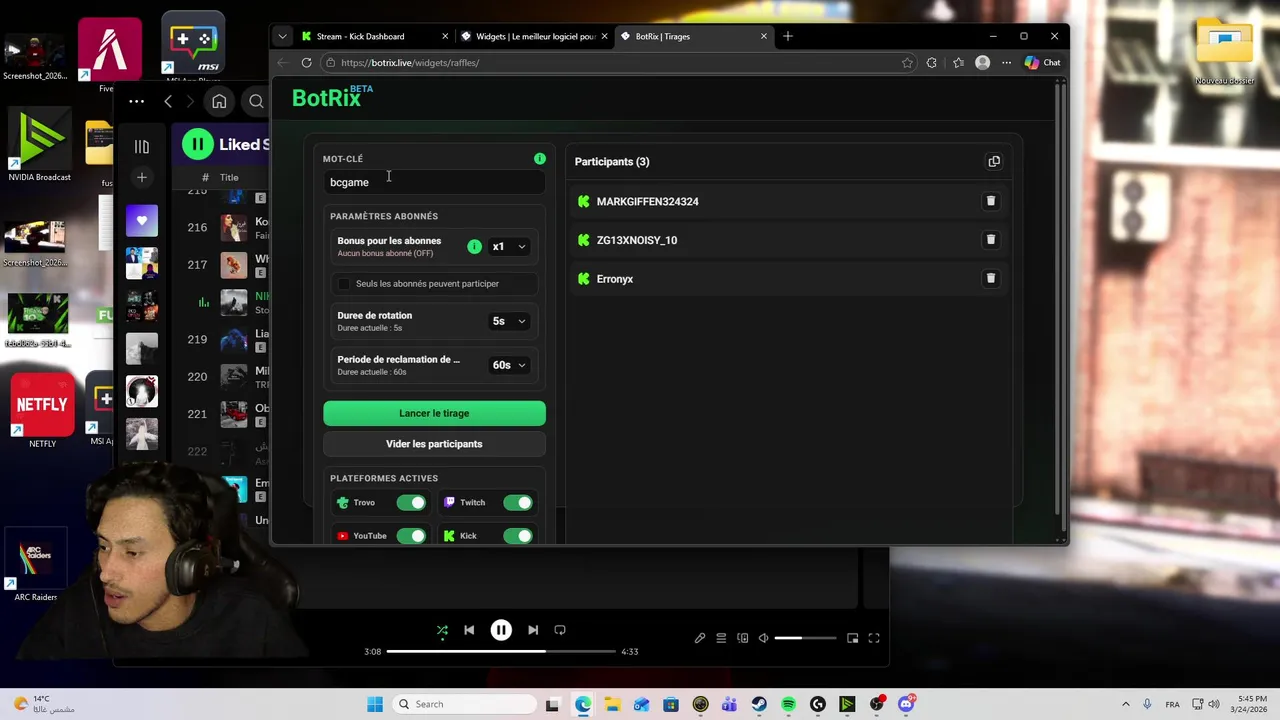Screen dimensions: 1280x720
Task: Refresh the botrix.live page
Action: 306,62
